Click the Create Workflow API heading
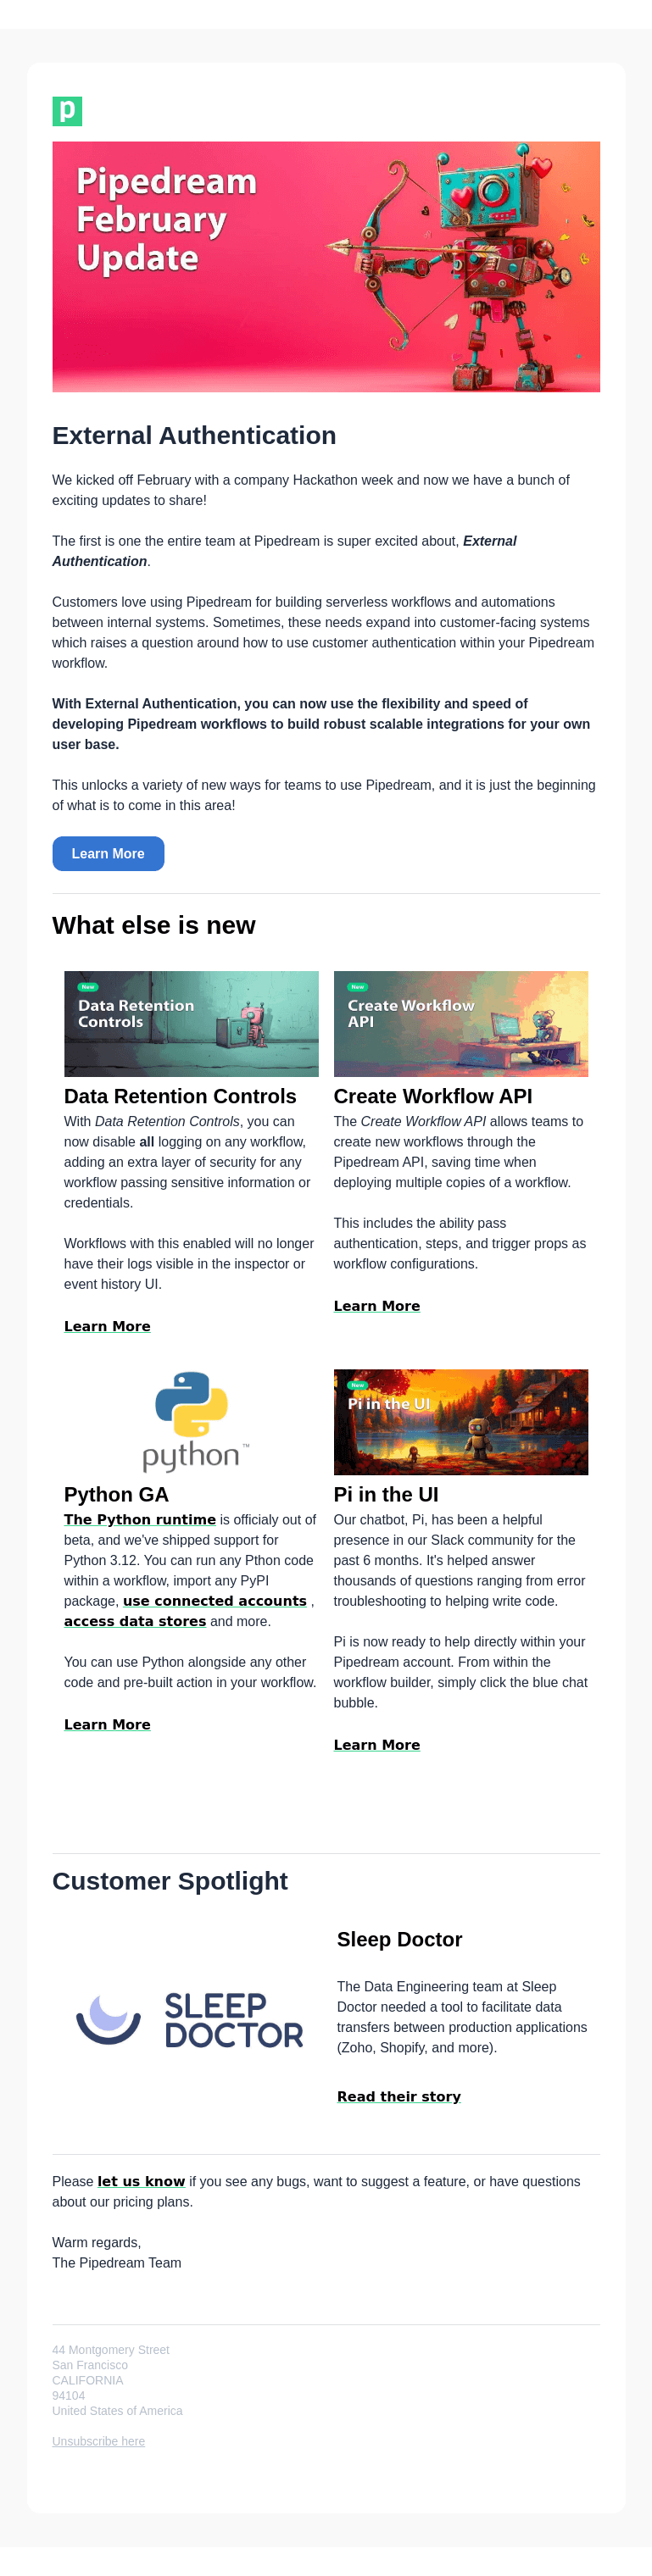This screenshot has height=2576, width=652. (x=433, y=1096)
